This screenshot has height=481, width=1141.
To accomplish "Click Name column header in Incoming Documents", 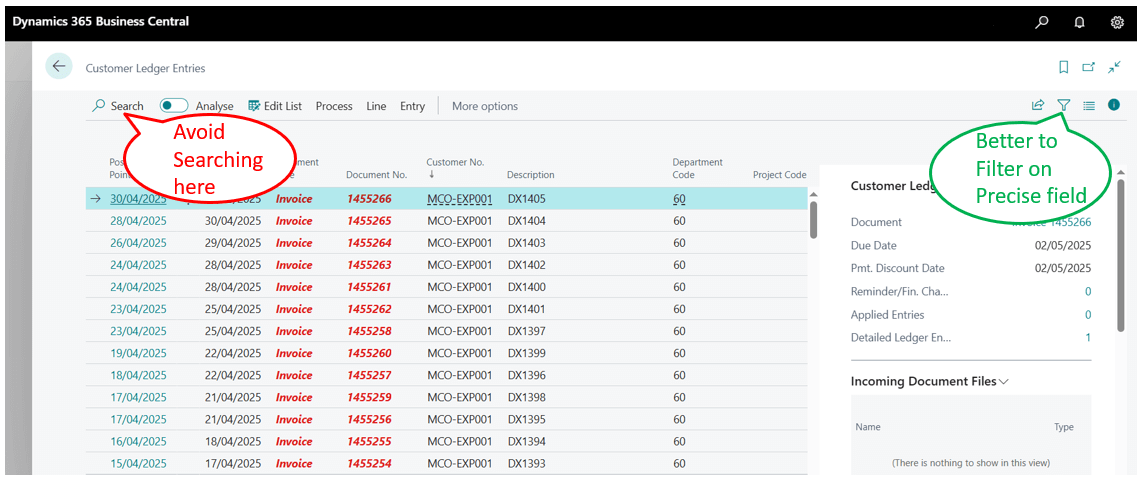I will [867, 427].
